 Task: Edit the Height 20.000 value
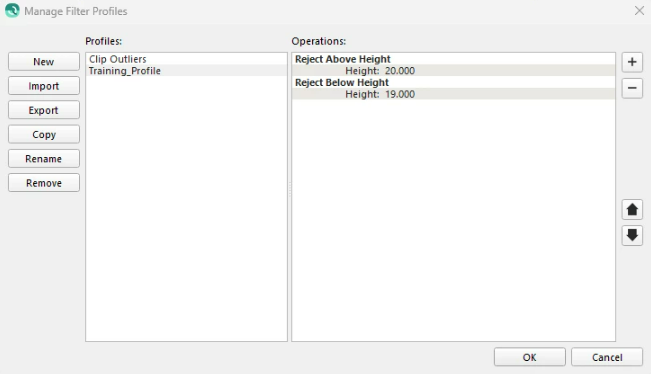[400, 71]
